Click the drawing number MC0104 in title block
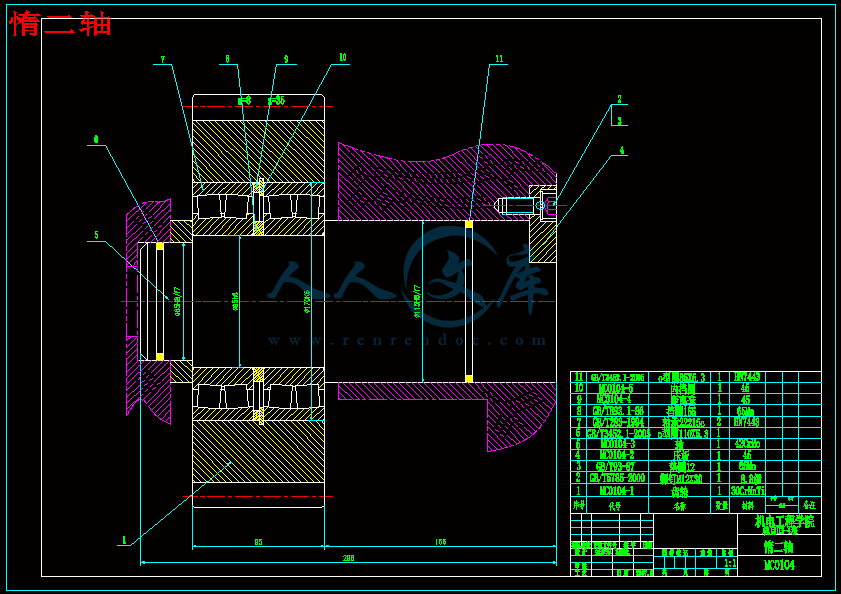 (779, 565)
